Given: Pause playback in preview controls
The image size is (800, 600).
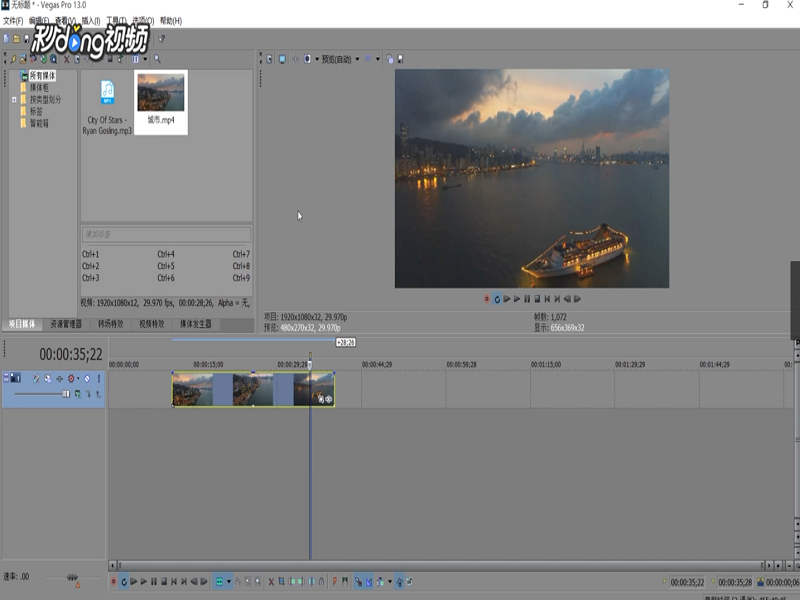Looking at the screenshot, I should (x=527, y=299).
